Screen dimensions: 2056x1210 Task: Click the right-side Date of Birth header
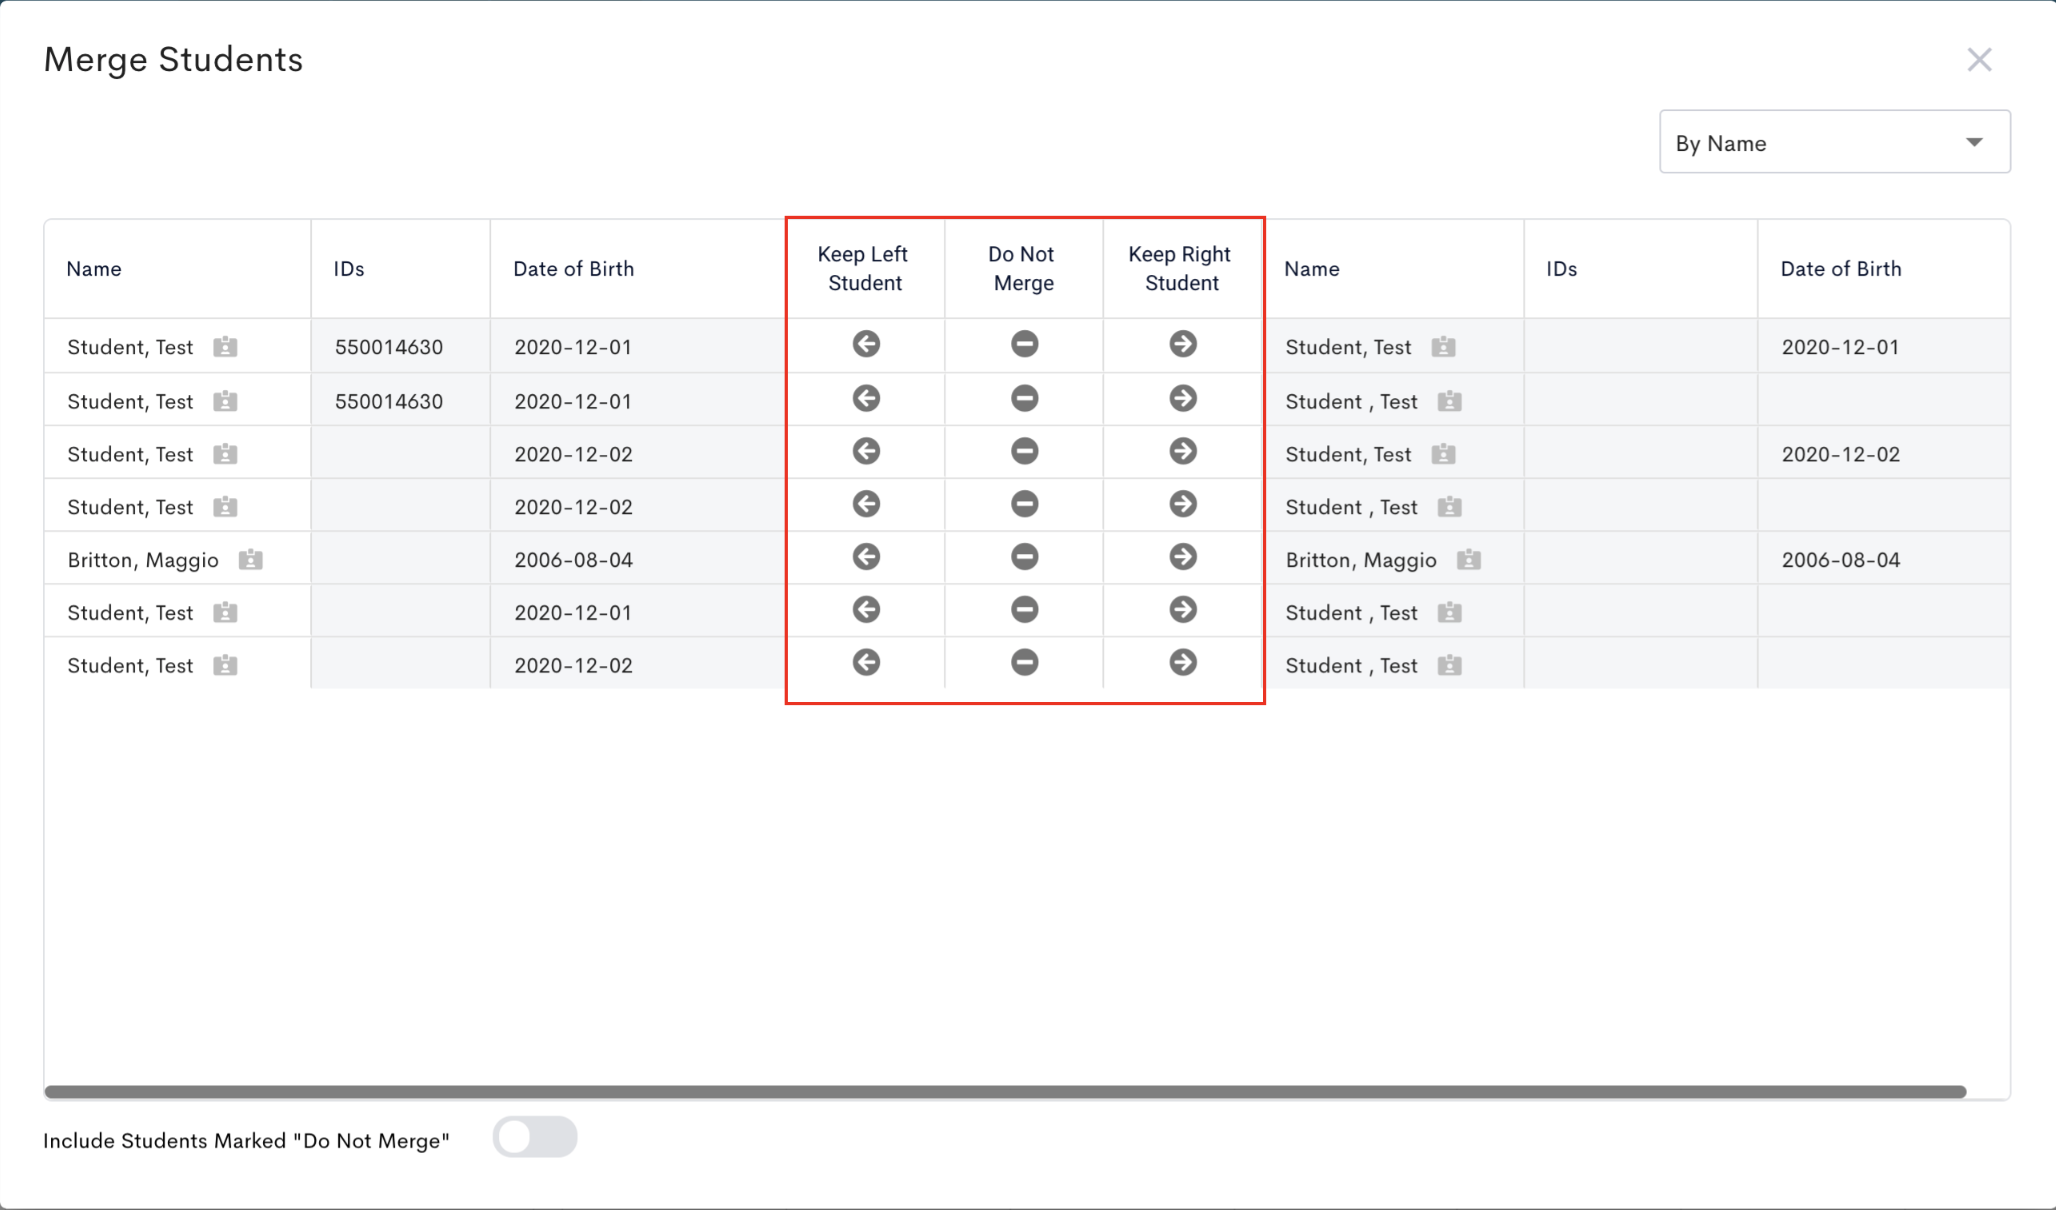[1883, 268]
